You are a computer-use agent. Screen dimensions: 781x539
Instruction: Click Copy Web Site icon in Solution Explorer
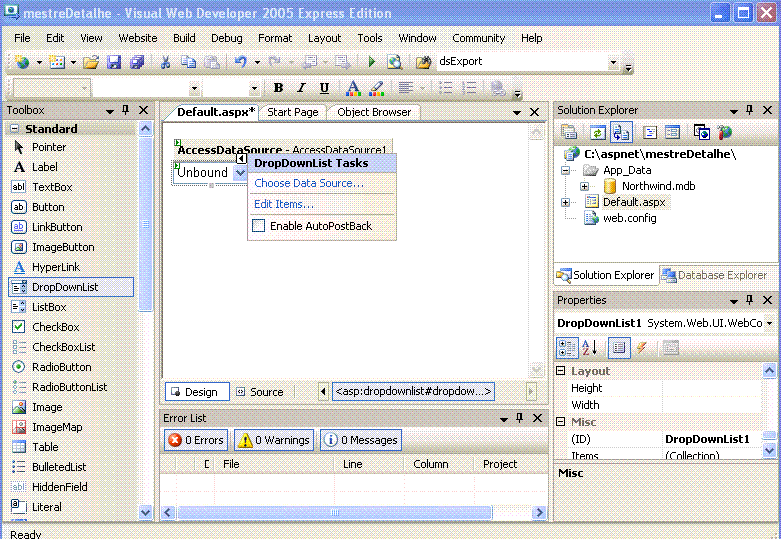click(x=702, y=133)
